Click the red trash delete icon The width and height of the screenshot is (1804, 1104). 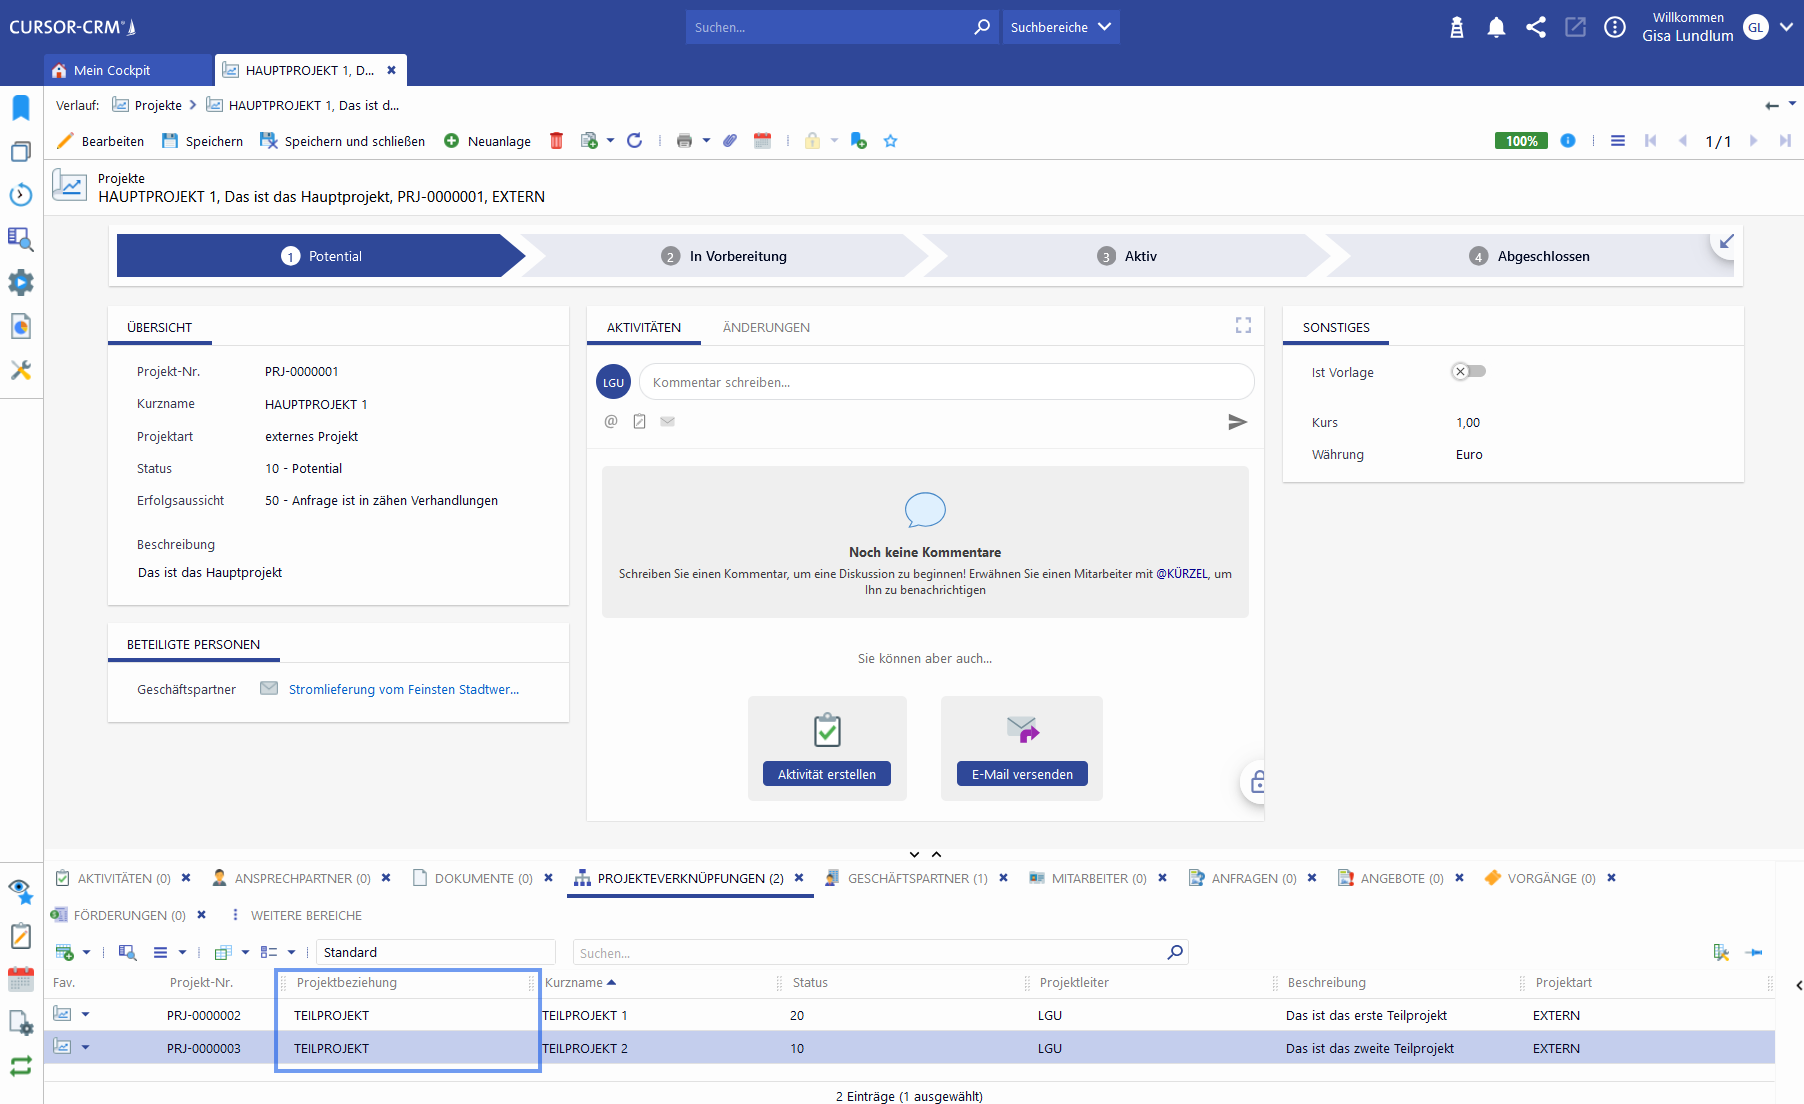tap(556, 141)
